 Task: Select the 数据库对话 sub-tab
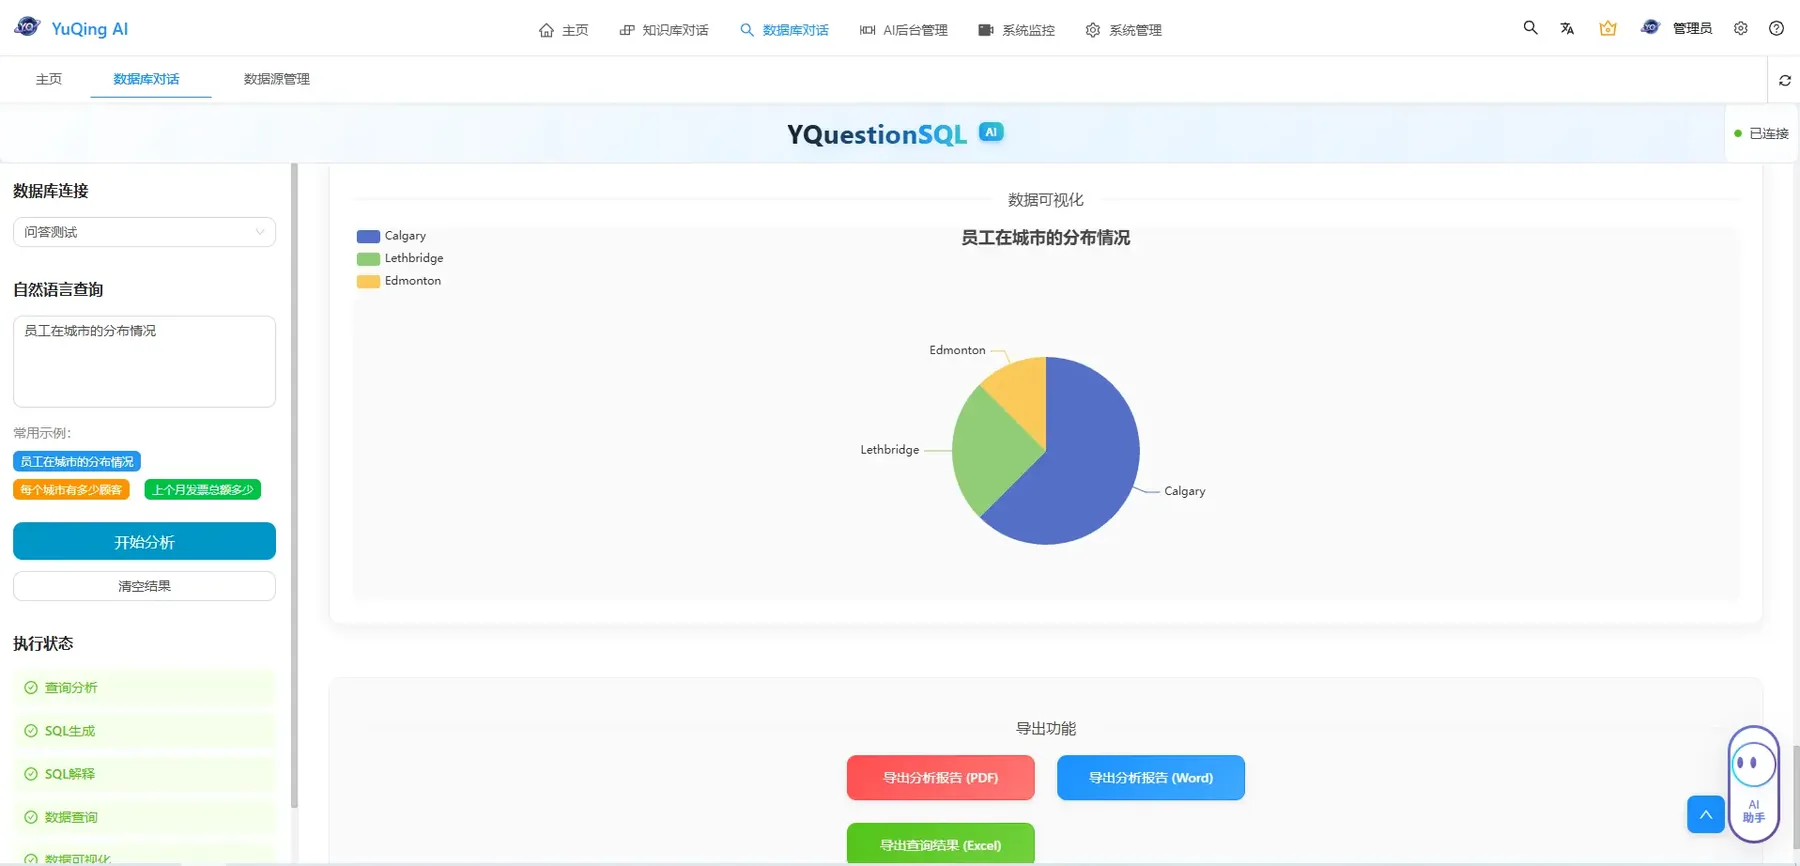pyautogui.click(x=146, y=79)
